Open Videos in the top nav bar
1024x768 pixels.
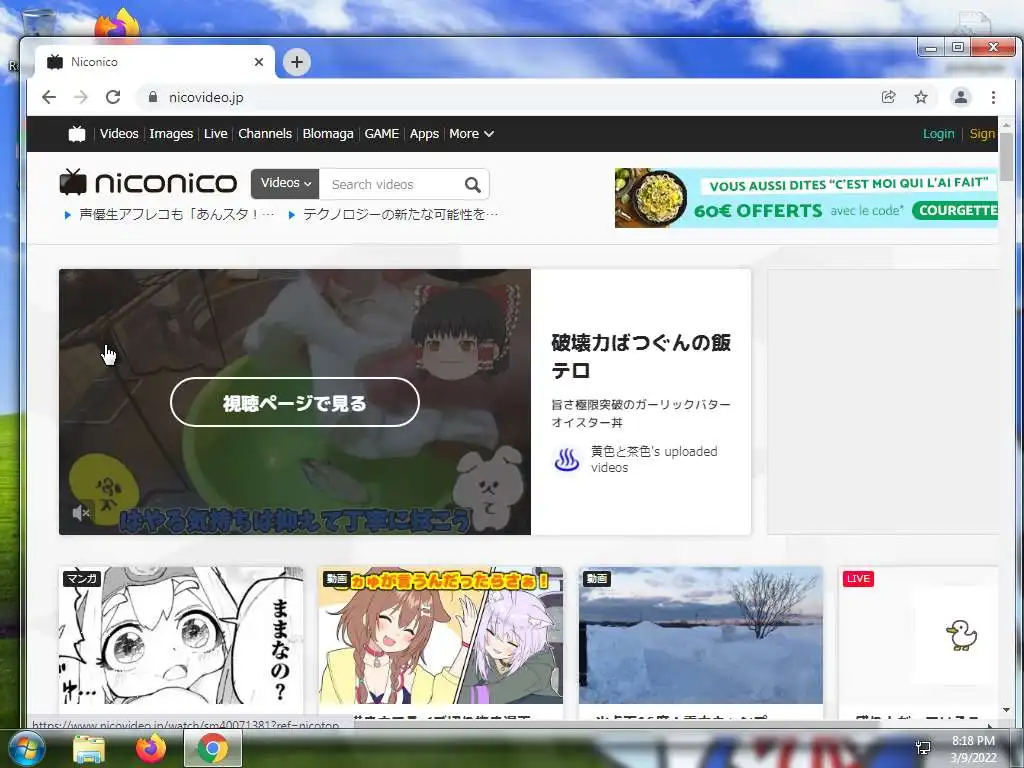click(119, 134)
